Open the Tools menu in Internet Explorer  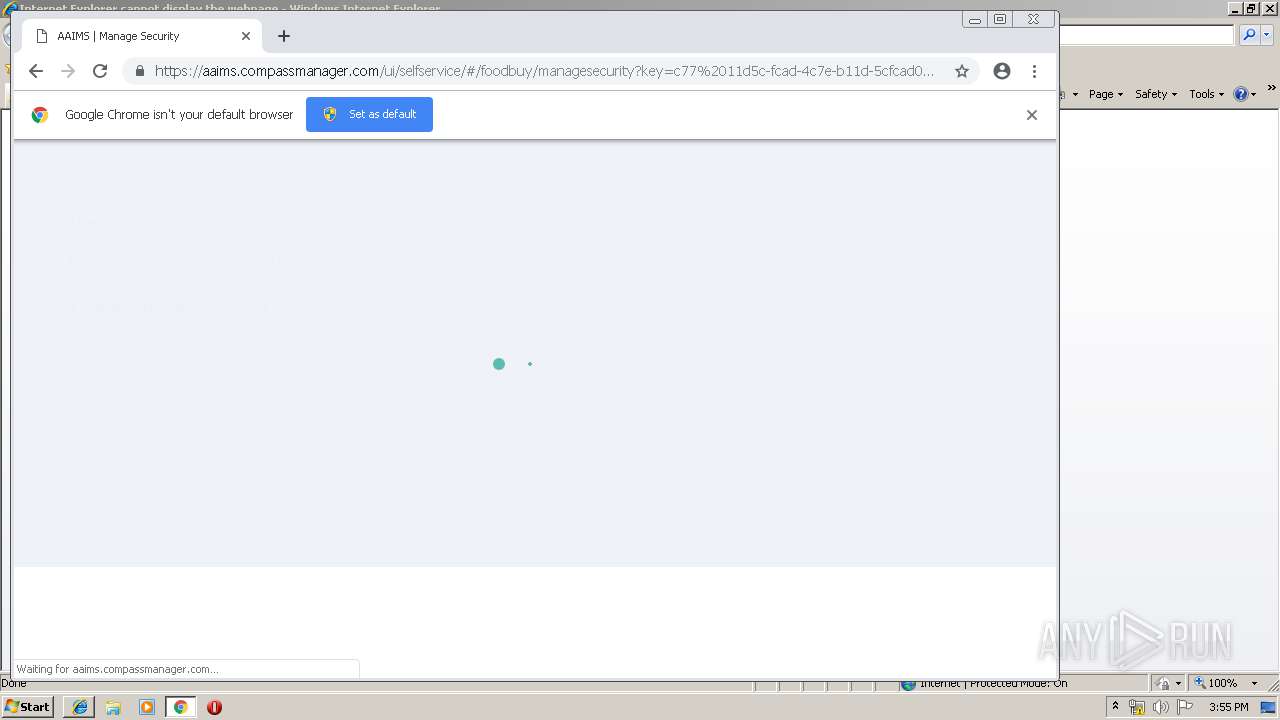coord(1206,94)
